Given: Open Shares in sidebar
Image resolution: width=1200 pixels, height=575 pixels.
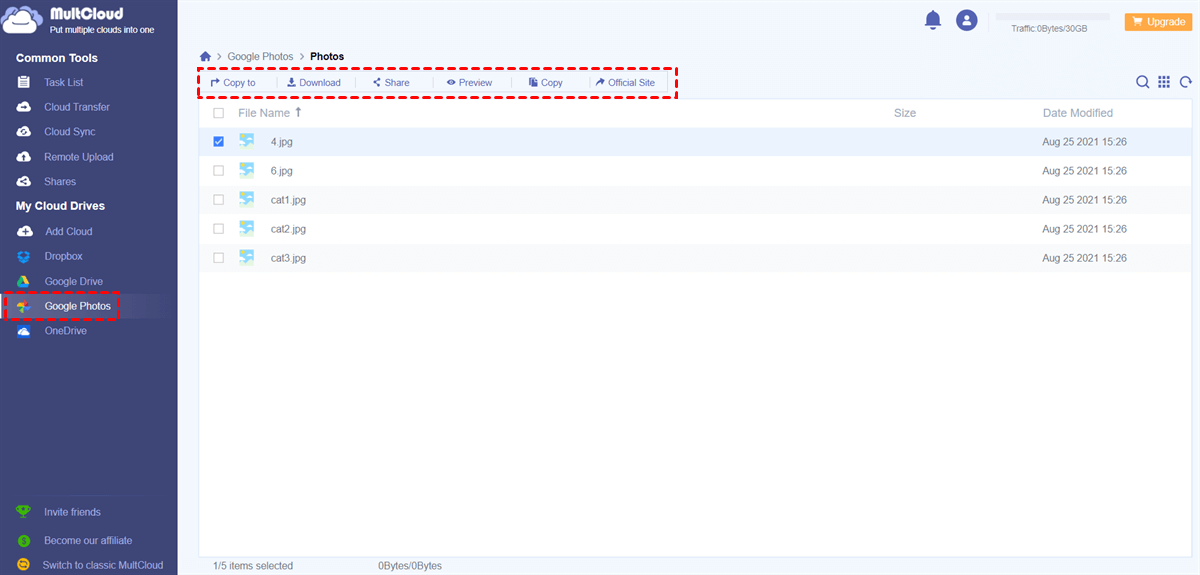Looking at the screenshot, I should [x=60, y=182].
